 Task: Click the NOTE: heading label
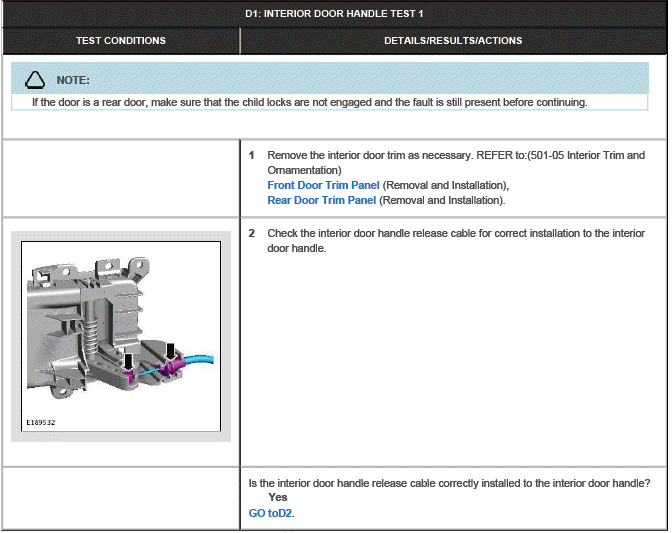click(73, 79)
